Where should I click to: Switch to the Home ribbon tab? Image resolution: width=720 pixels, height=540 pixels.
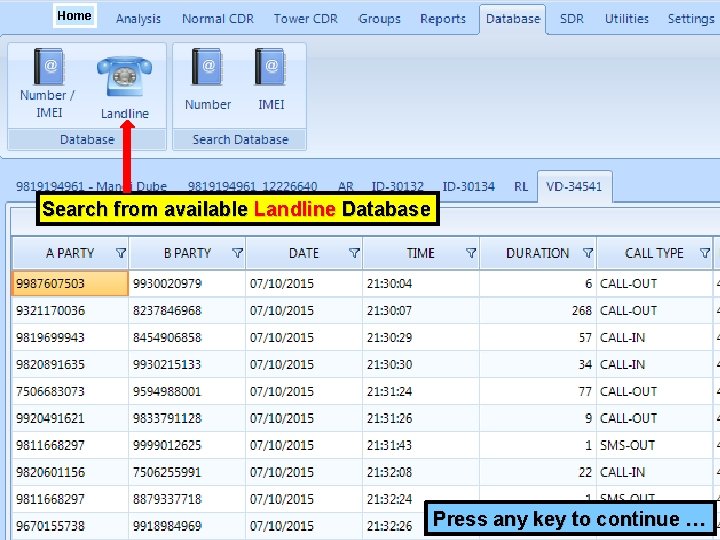pos(74,16)
